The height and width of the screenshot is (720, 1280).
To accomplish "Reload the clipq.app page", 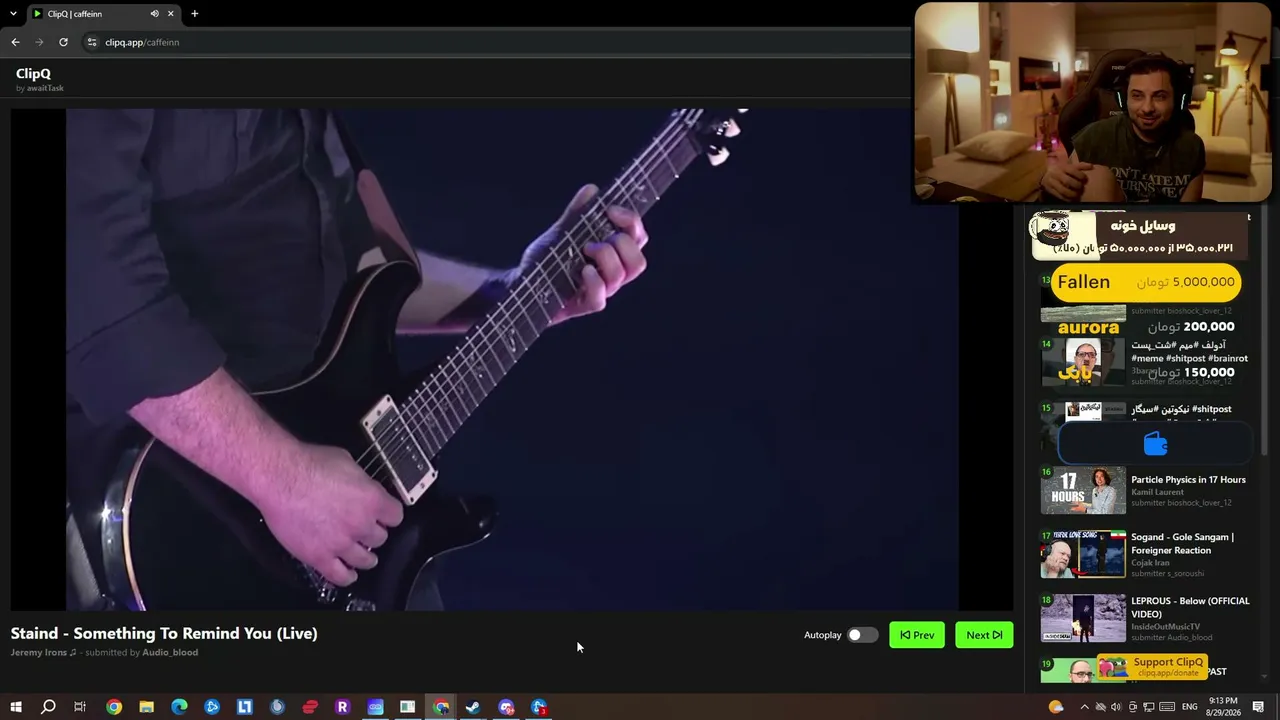I will point(63,42).
